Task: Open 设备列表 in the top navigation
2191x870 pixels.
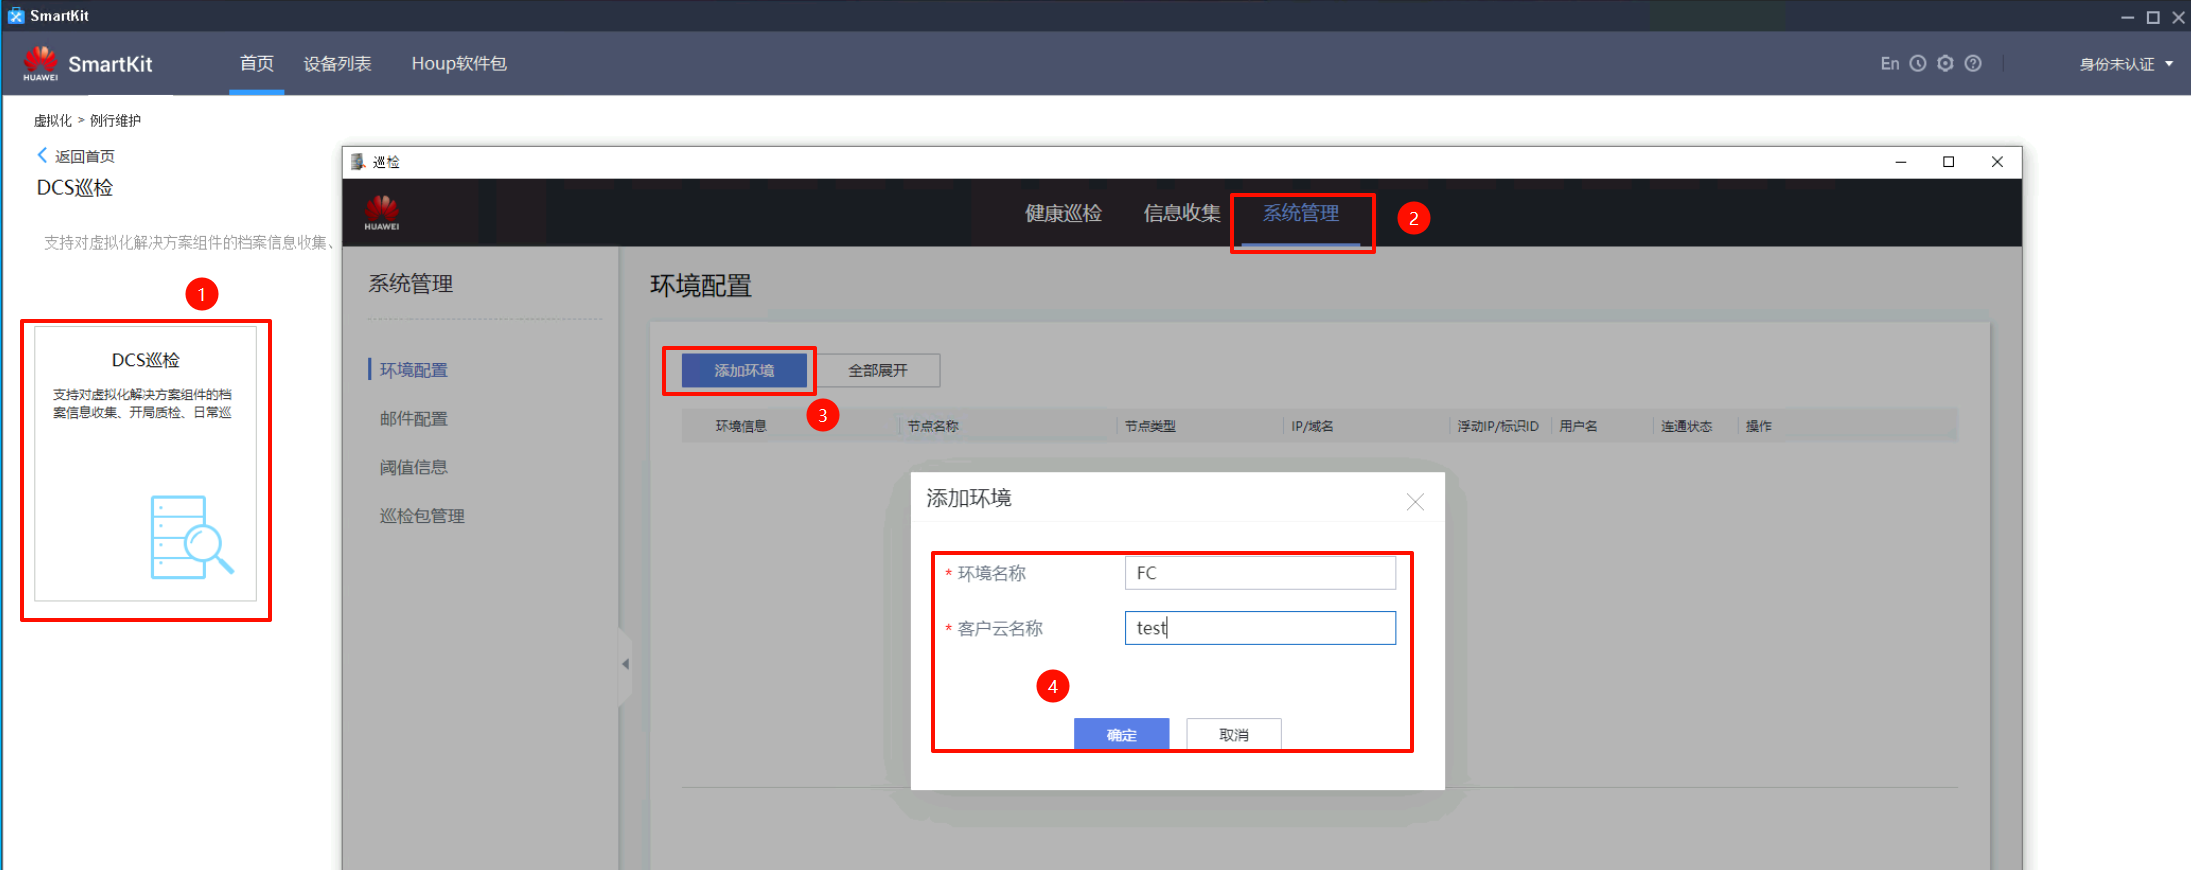Action: click(337, 64)
